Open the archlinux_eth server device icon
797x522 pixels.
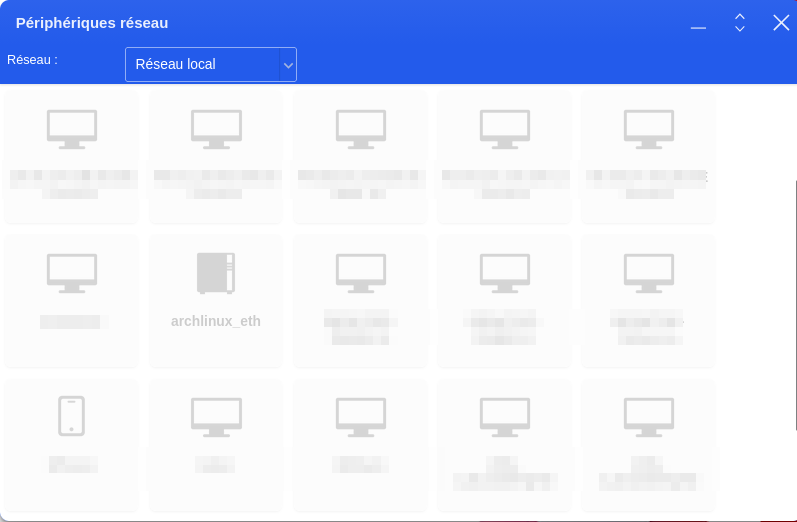pyautogui.click(x=215, y=273)
